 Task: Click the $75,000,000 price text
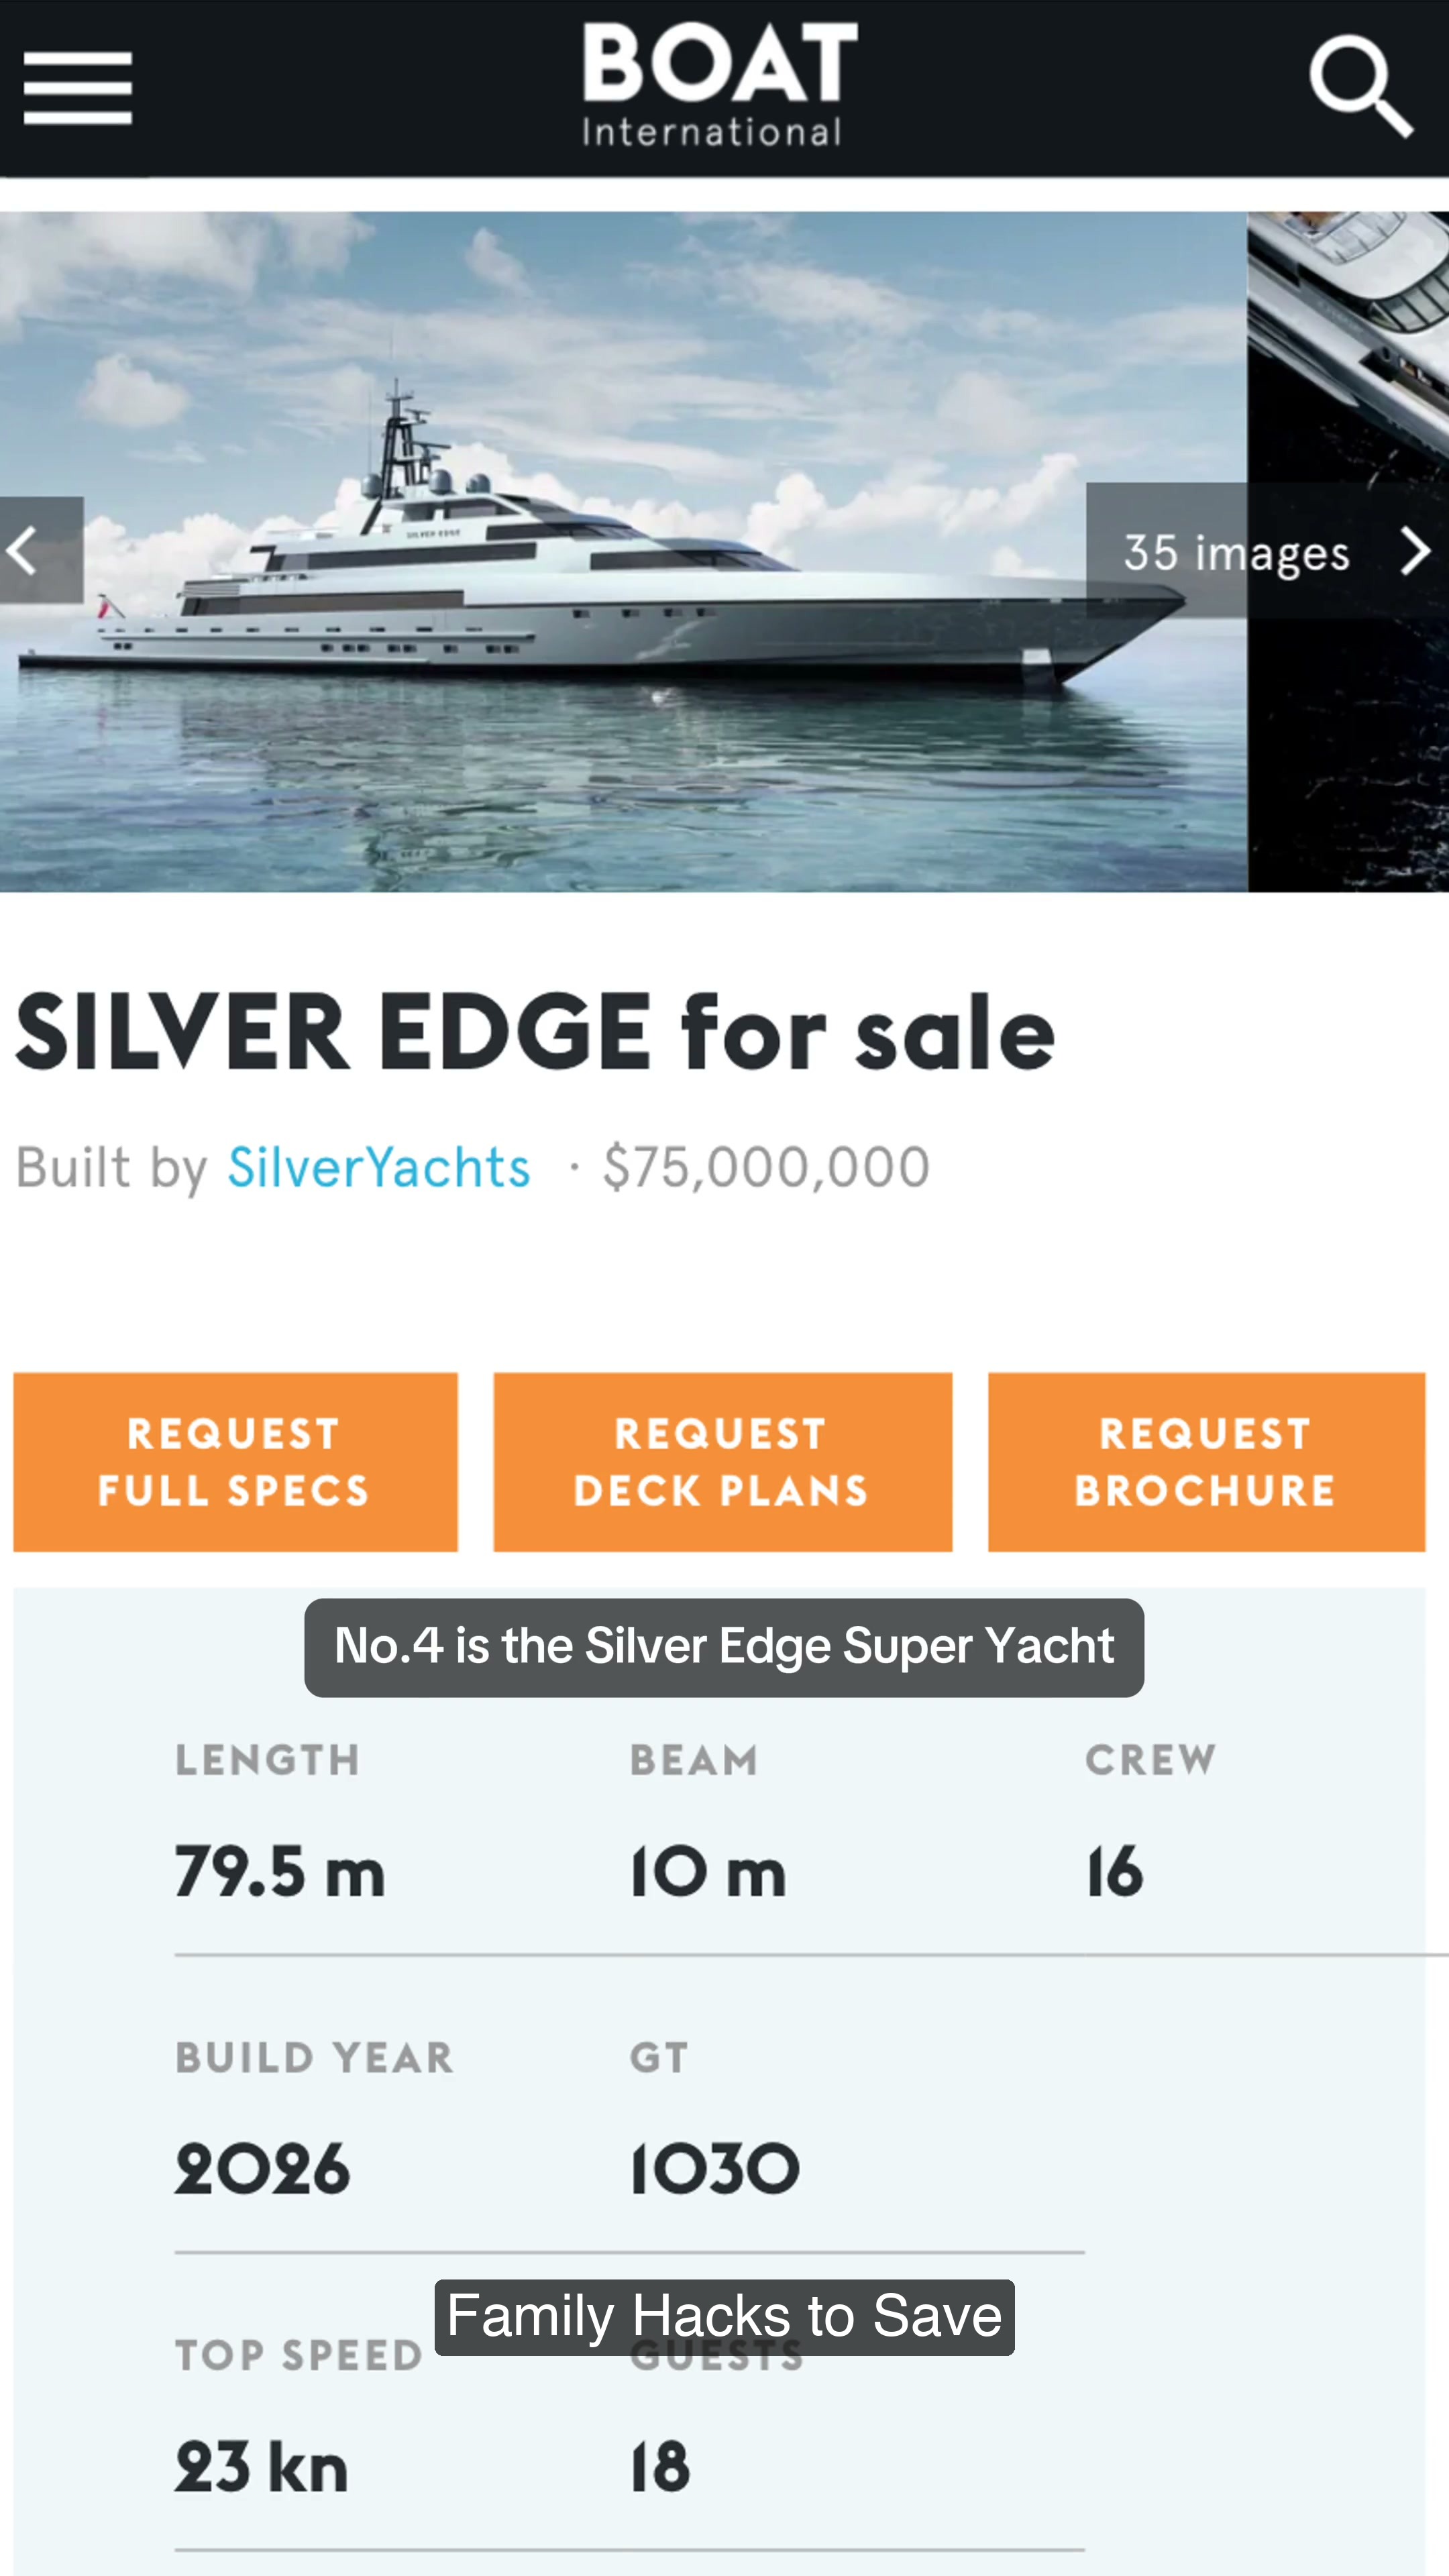tap(766, 1167)
